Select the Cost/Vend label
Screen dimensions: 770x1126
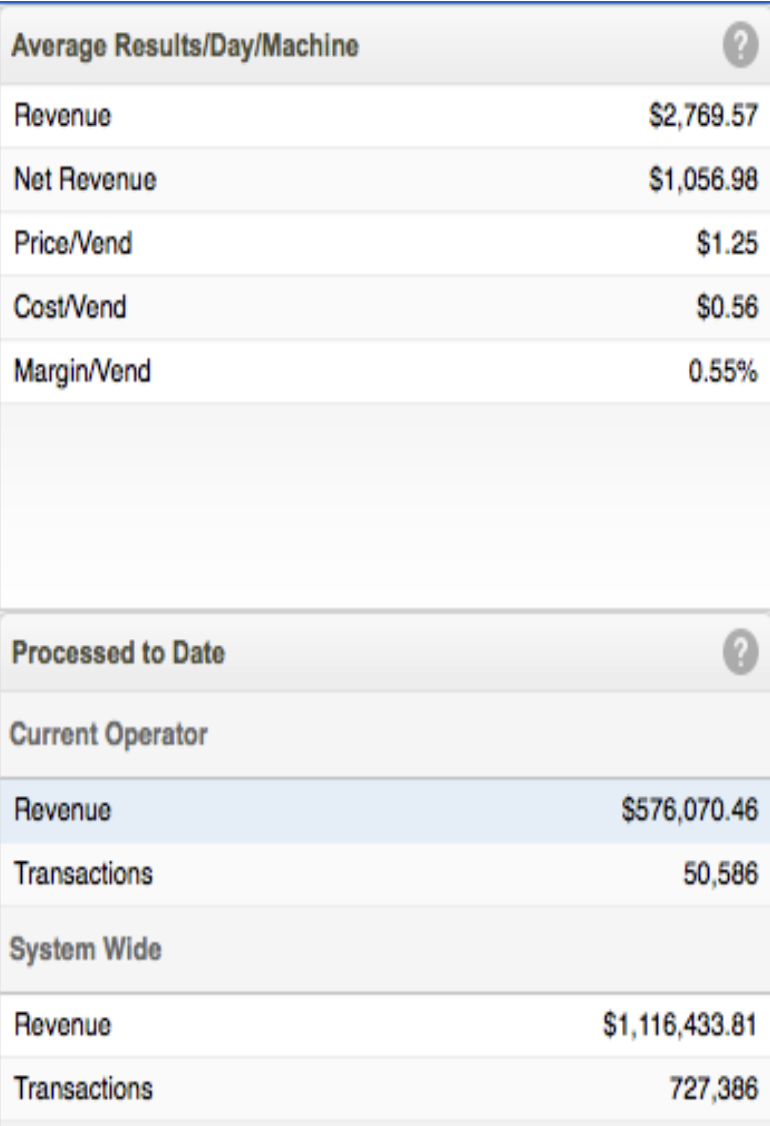click(x=70, y=307)
